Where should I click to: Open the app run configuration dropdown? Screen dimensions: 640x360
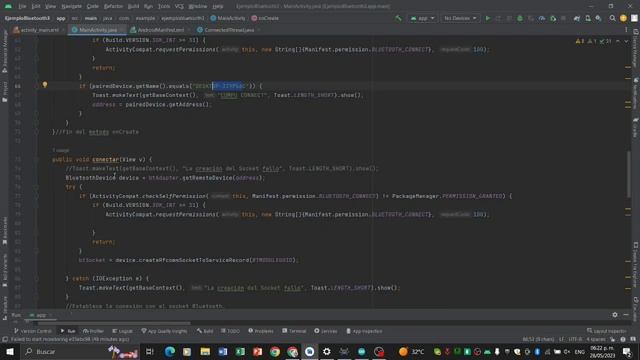[422, 18]
